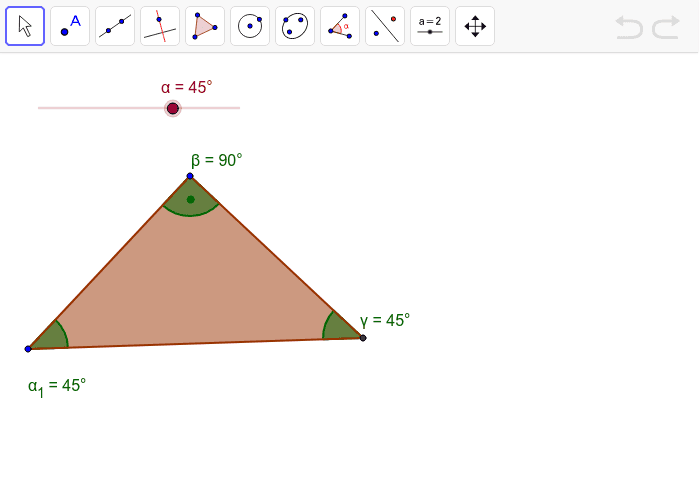This screenshot has height=500, width=700.
Task: Select Reflect about Line tool
Action: 385,26
